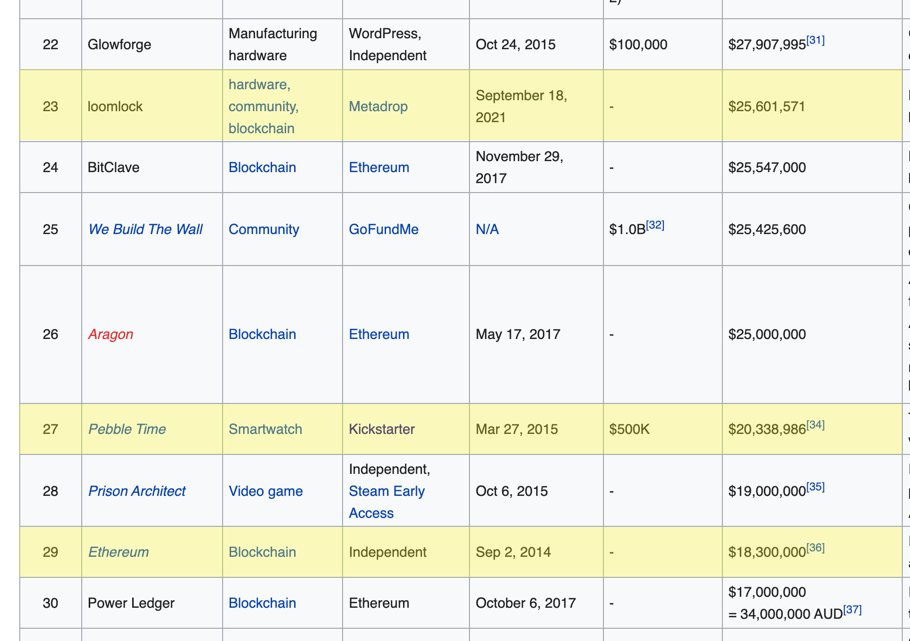Click Blockchain category in BitClave row
This screenshot has height=641, width=910.
pyautogui.click(x=262, y=167)
